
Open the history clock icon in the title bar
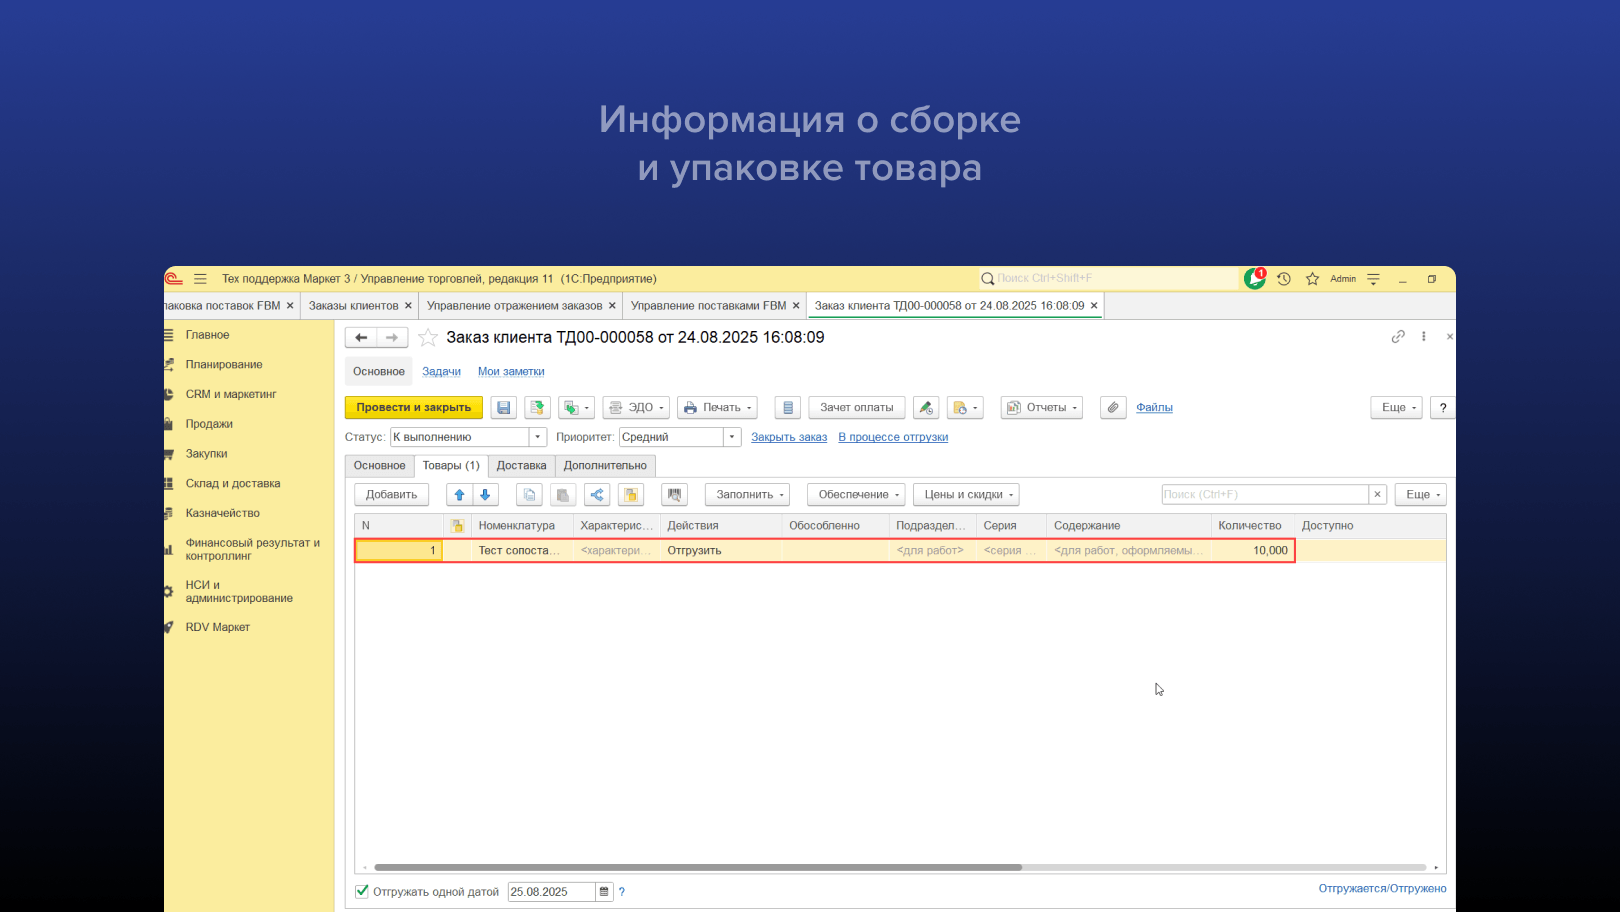point(1284,279)
